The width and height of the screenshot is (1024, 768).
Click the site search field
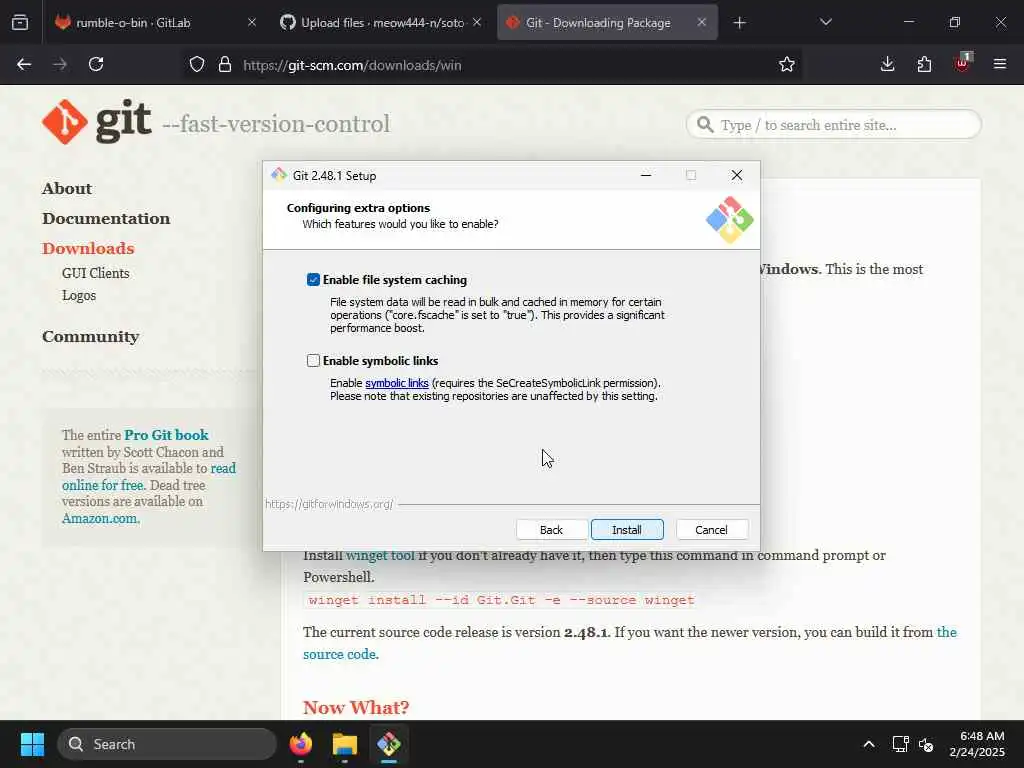tap(833, 124)
